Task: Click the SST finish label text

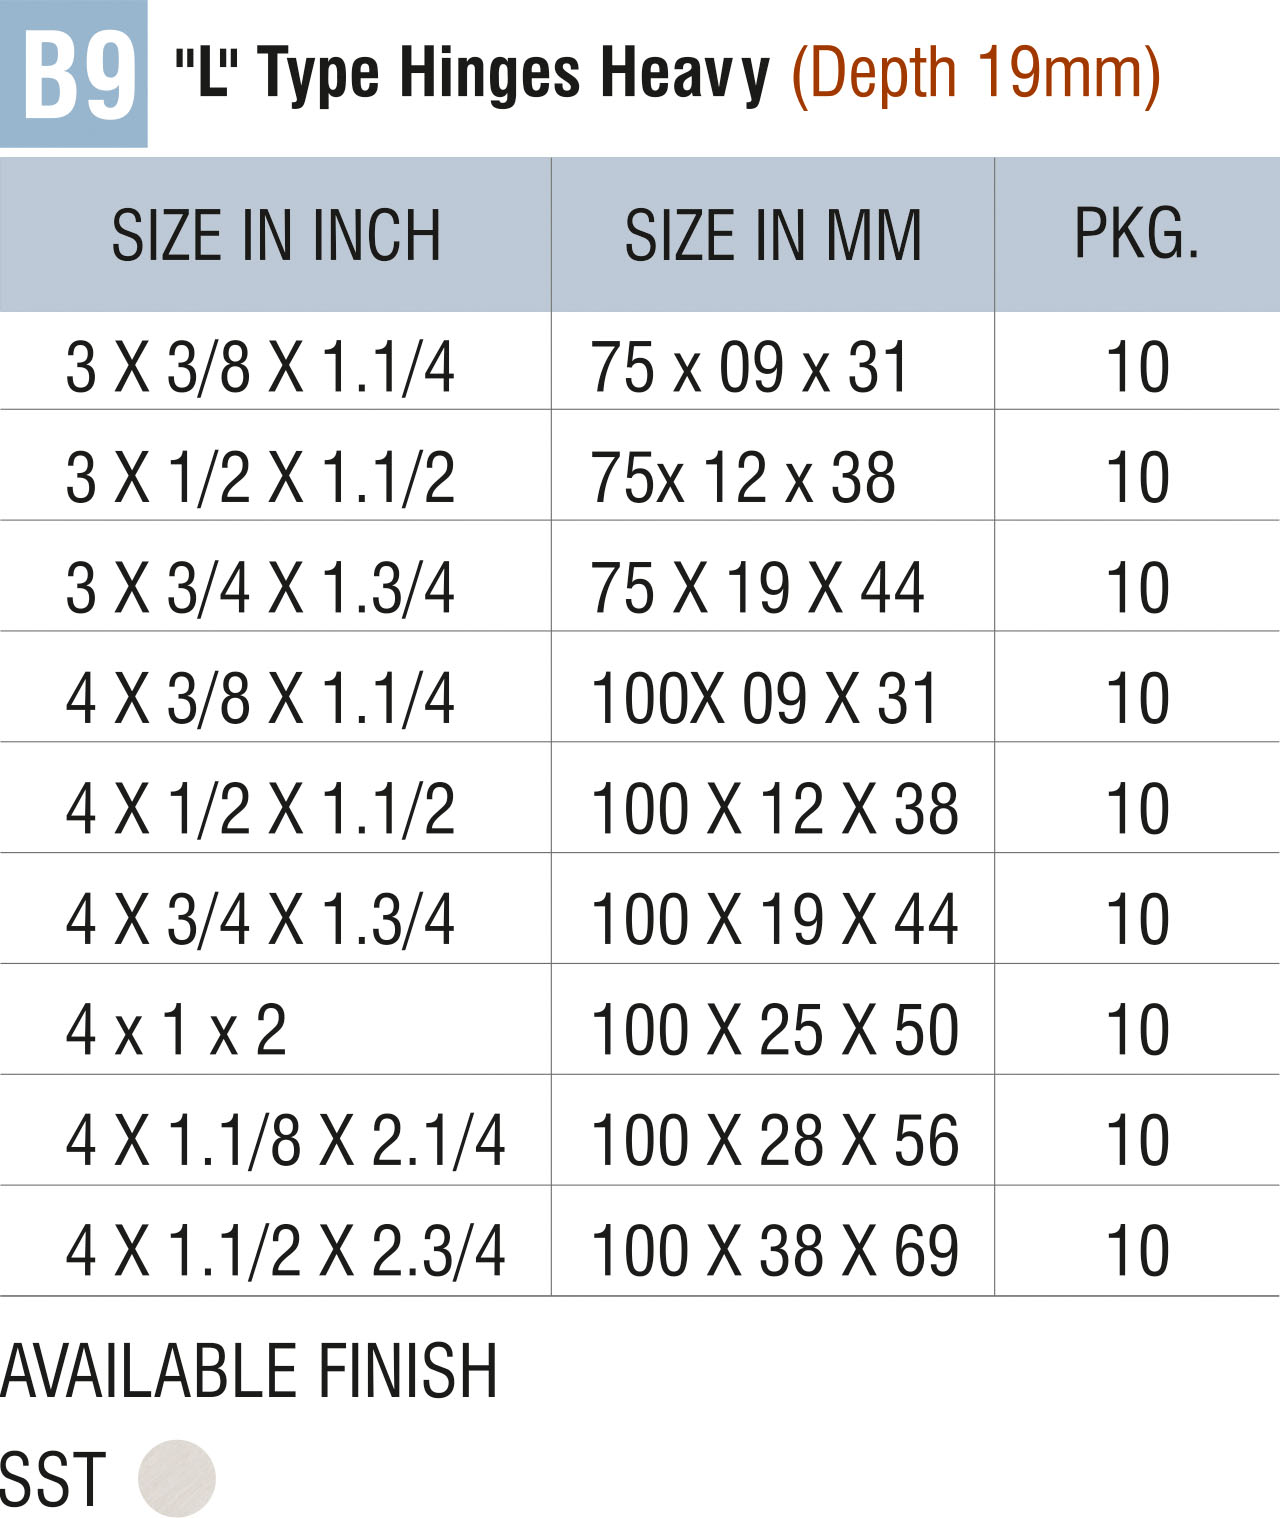Action: [53, 1479]
